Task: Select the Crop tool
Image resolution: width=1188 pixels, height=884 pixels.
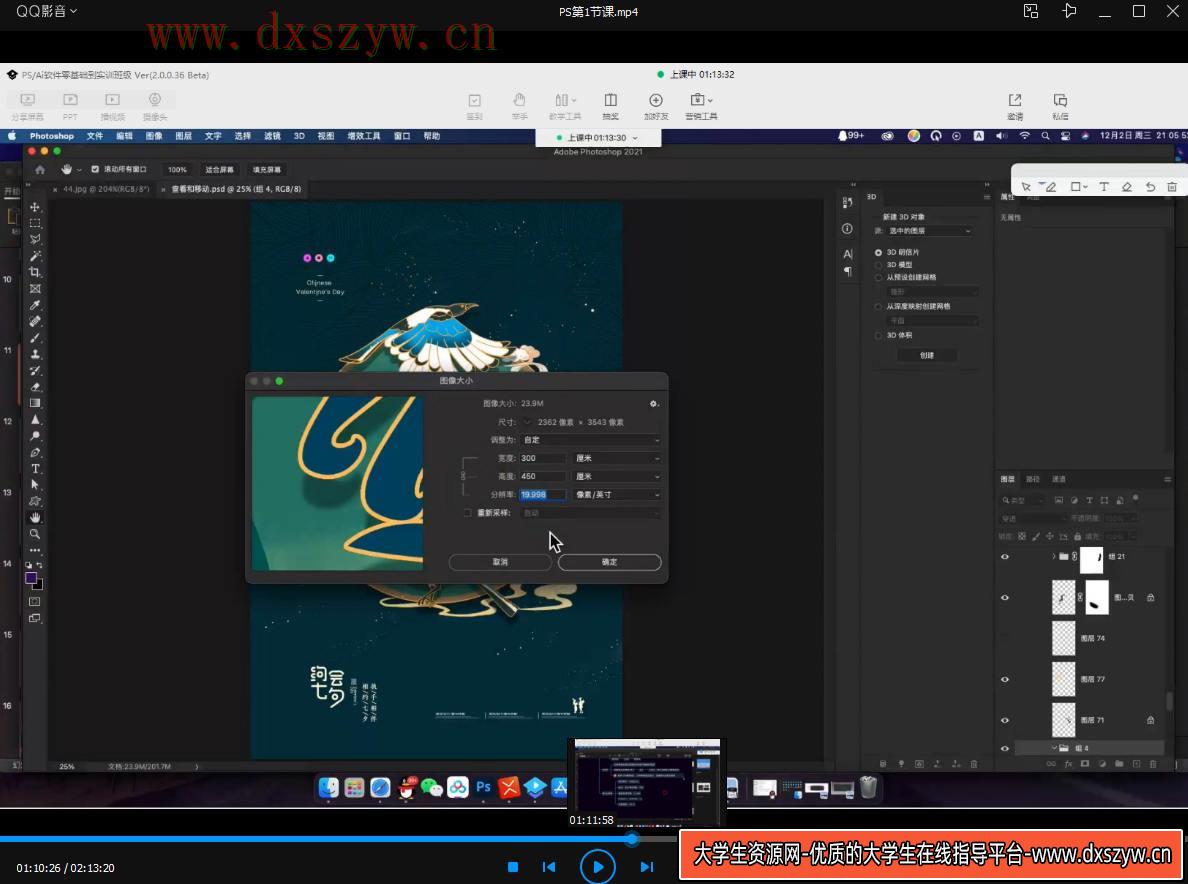Action: [x=35, y=272]
